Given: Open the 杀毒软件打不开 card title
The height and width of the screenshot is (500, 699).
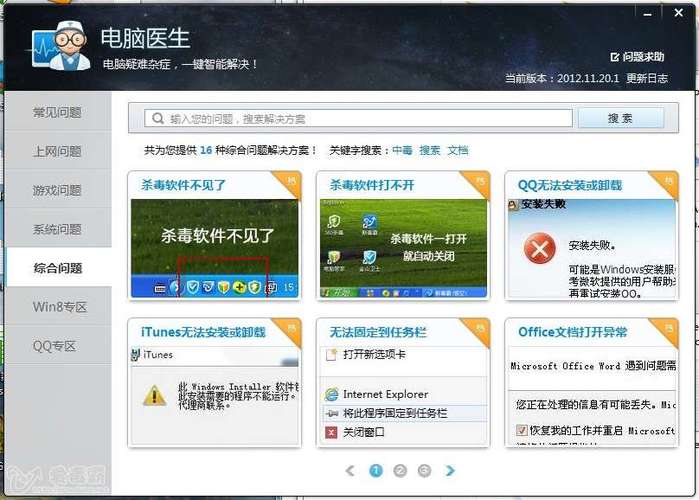Looking at the screenshot, I should [x=372, y=184].
